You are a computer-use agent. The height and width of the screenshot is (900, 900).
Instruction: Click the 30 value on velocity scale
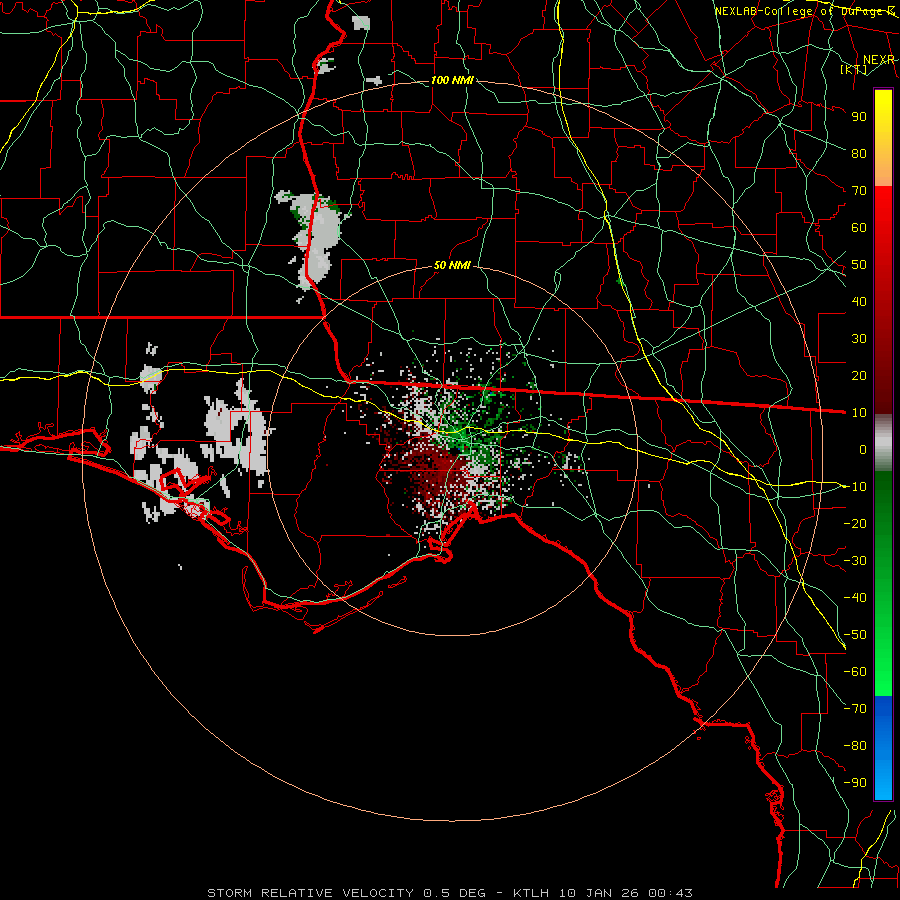859,339
